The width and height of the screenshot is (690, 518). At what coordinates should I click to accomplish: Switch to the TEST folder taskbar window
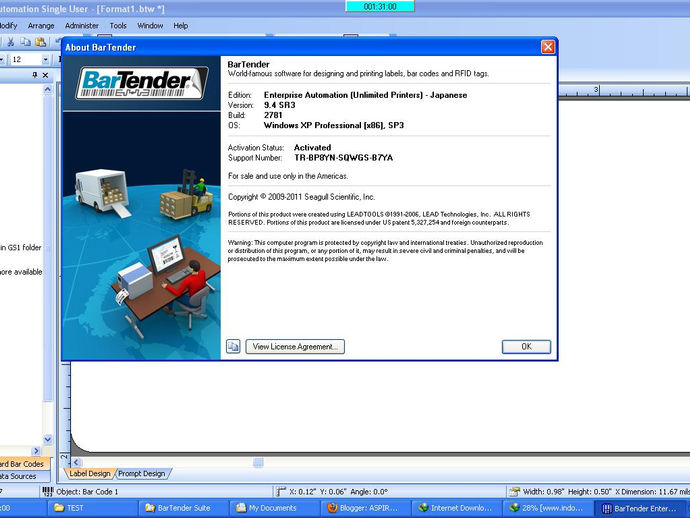(x=92, y=508)
